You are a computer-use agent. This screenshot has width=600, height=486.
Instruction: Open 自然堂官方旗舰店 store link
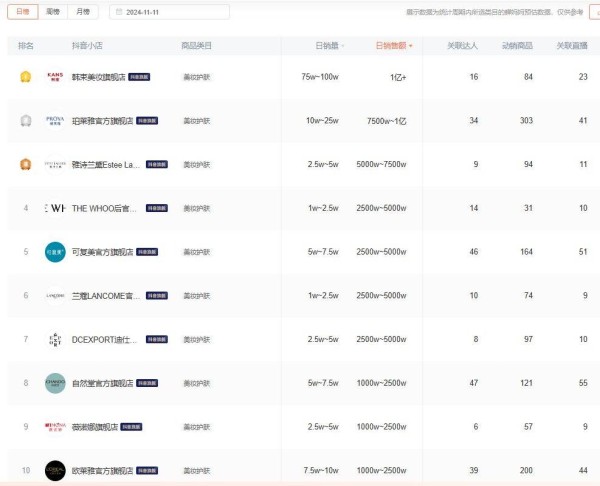point(103,383)
